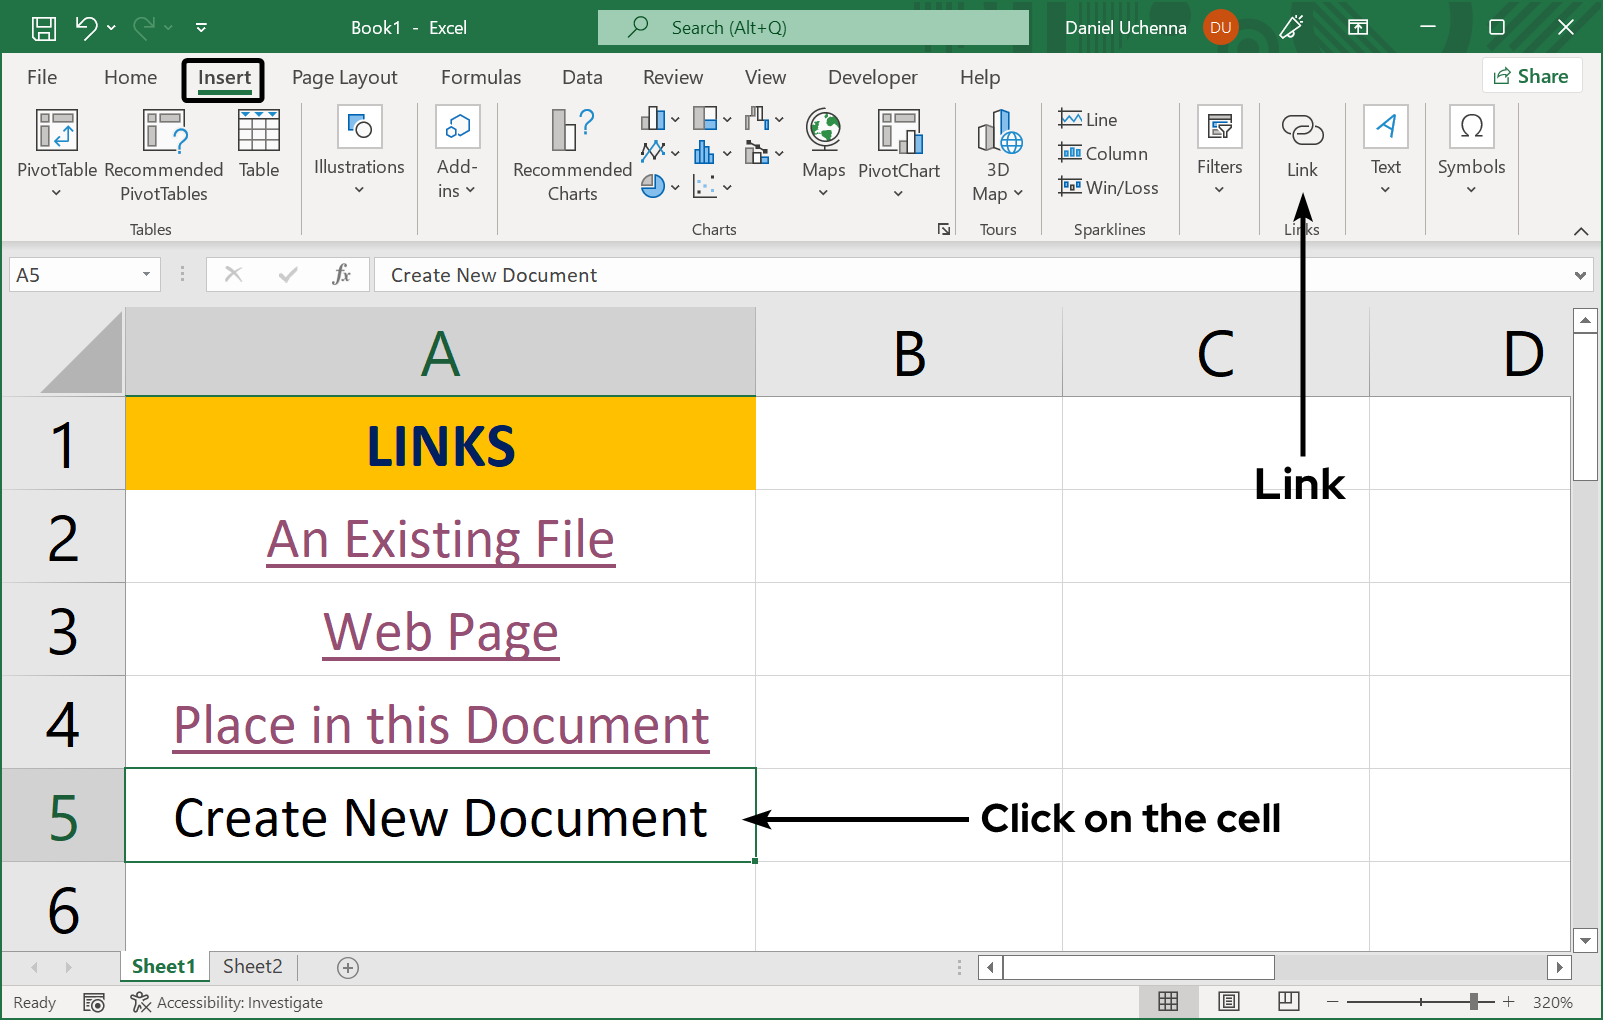This screenshot has width=1603, height=1020.
Task: Insert a Link
Action: coord(1301,145)
